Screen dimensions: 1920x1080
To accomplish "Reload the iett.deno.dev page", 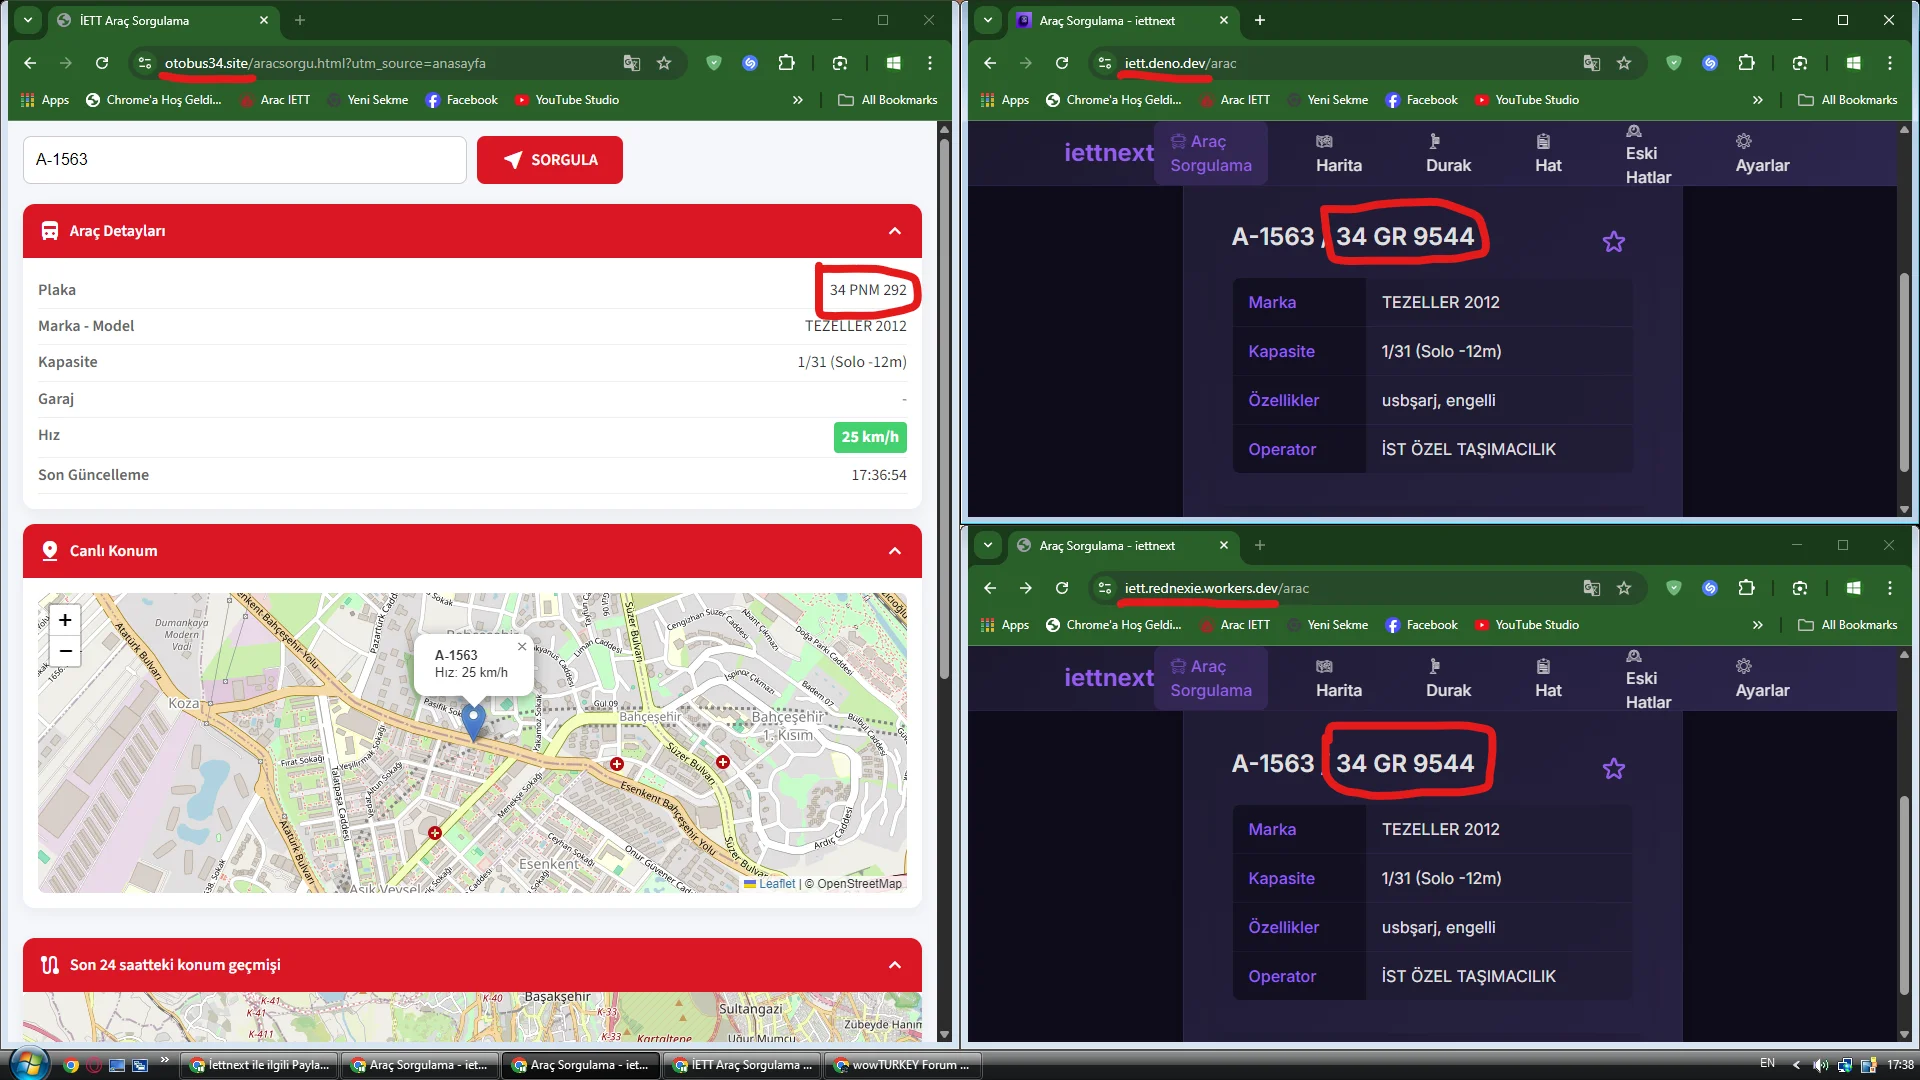I will pyautogui.click(x=1062, y=63).
